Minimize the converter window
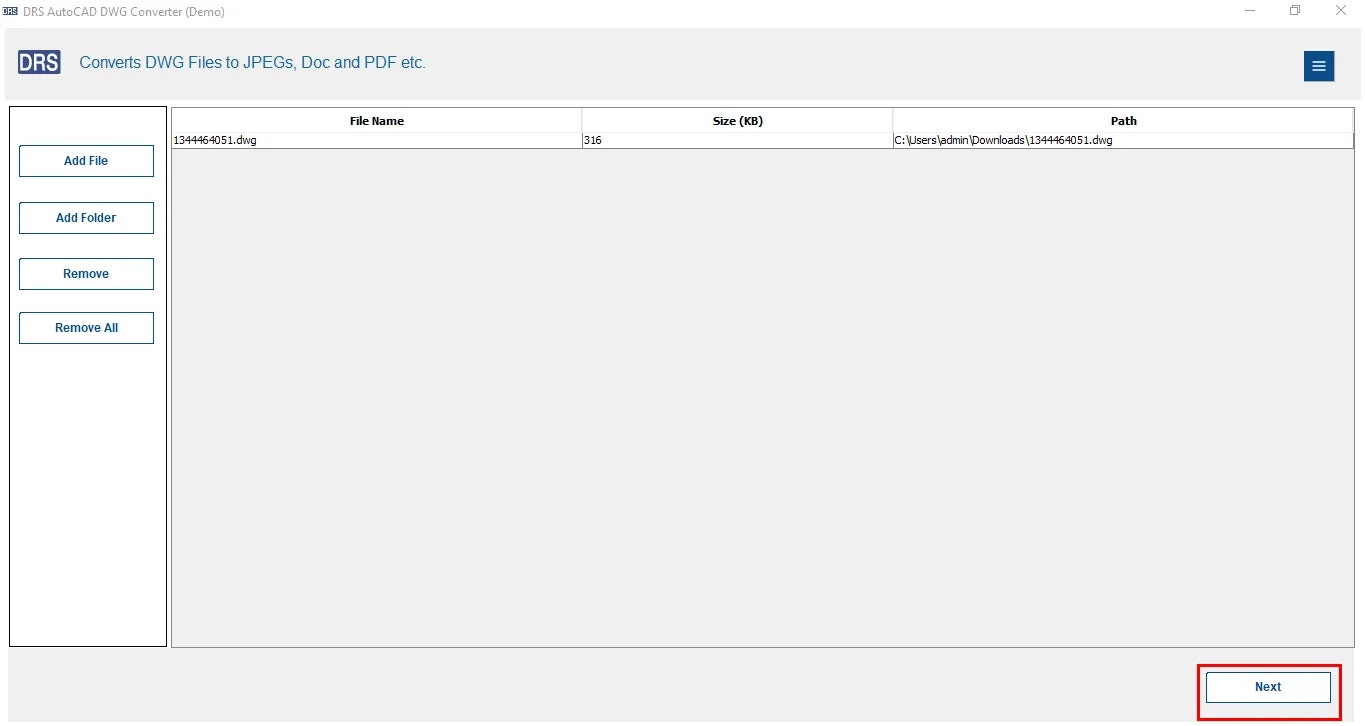Screen dimensions: 1365x726 point(1249,11)
